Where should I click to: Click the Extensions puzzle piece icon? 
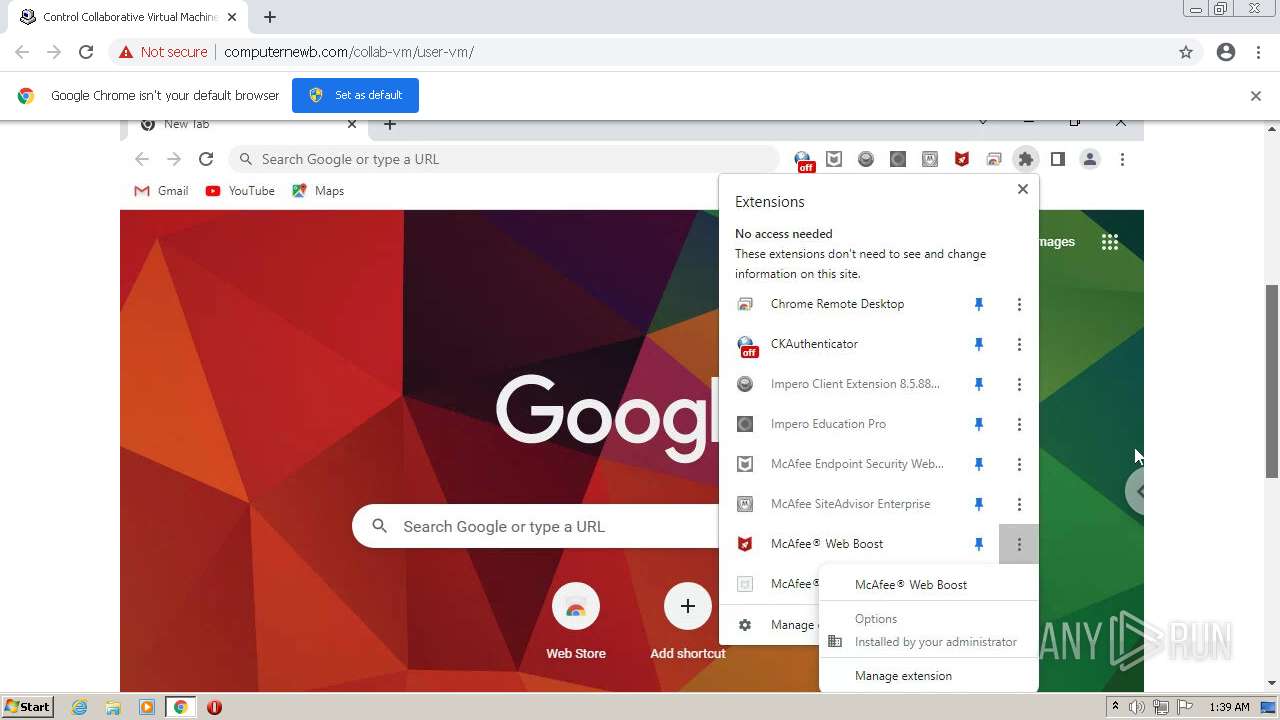click(1026, 159)
